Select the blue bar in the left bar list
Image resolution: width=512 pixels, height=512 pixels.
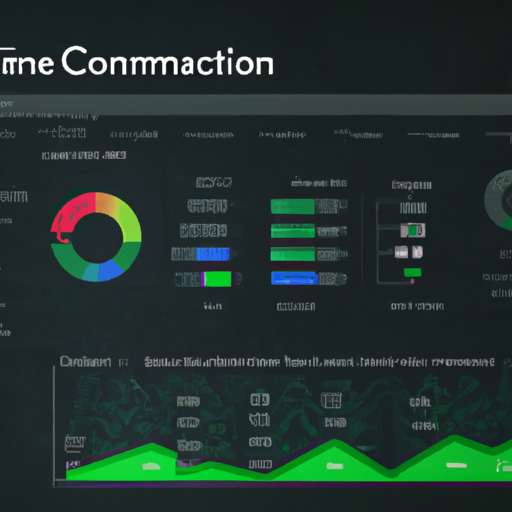pos(213,255)
